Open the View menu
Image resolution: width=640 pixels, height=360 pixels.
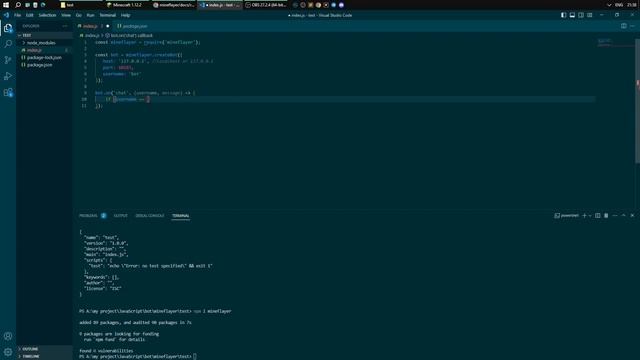coord(66,15)
